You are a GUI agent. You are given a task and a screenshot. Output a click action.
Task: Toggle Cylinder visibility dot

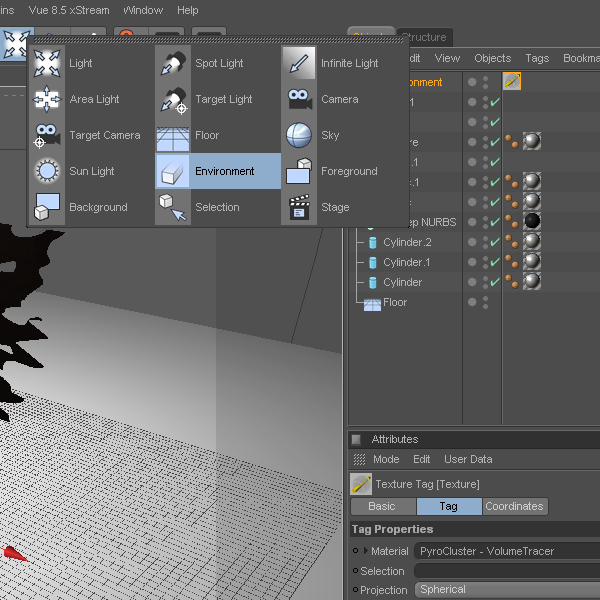point(472,282)
